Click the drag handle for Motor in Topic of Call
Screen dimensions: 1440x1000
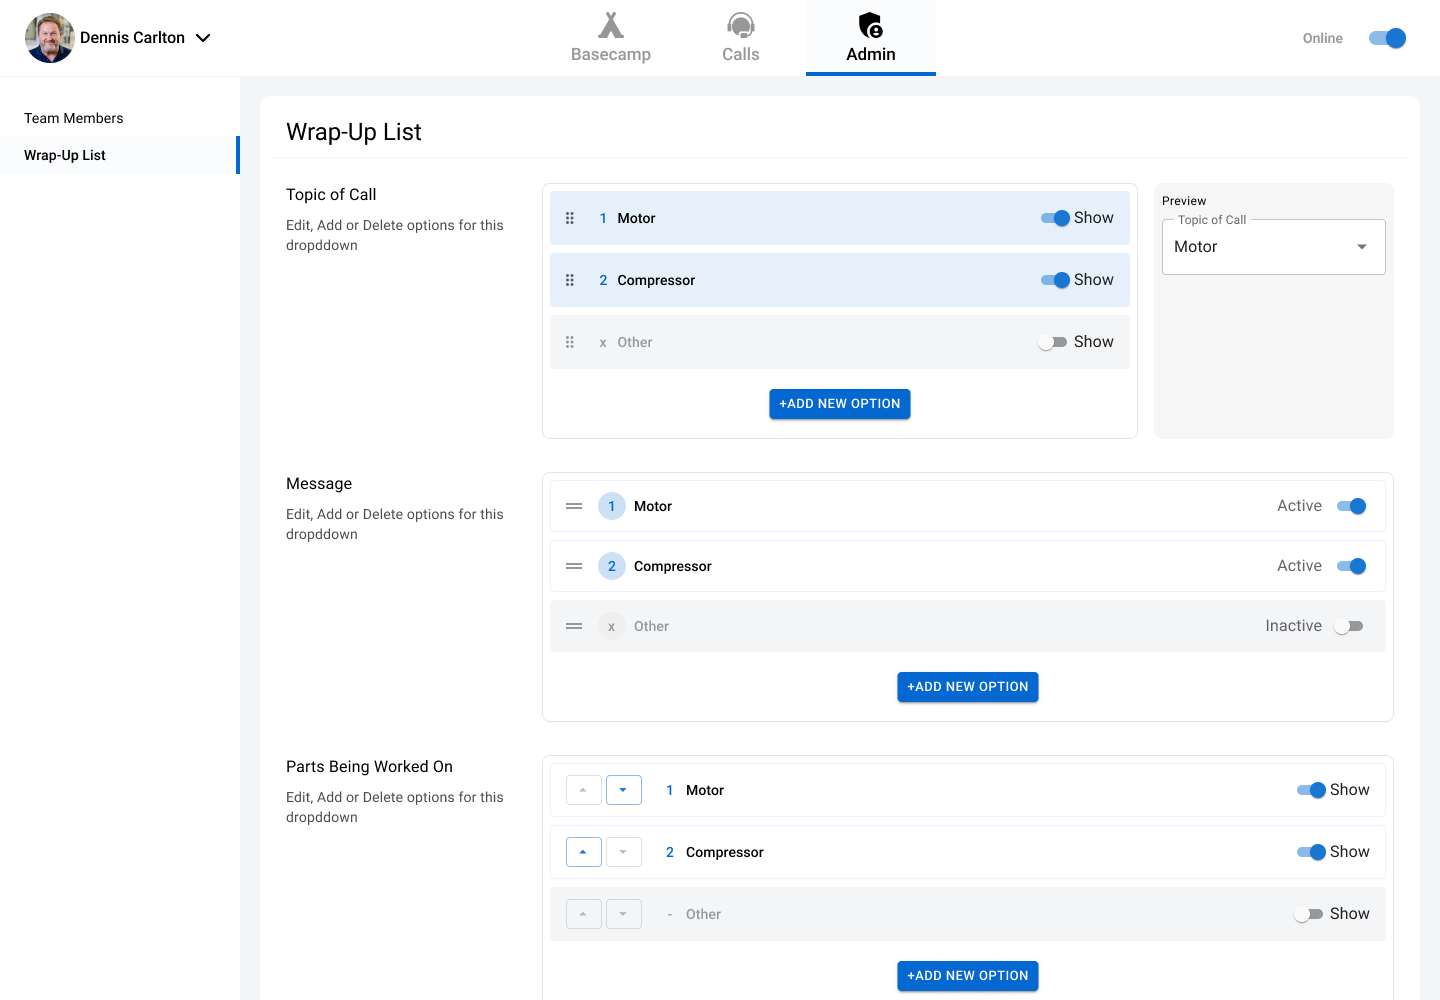[x=570, y=218]
